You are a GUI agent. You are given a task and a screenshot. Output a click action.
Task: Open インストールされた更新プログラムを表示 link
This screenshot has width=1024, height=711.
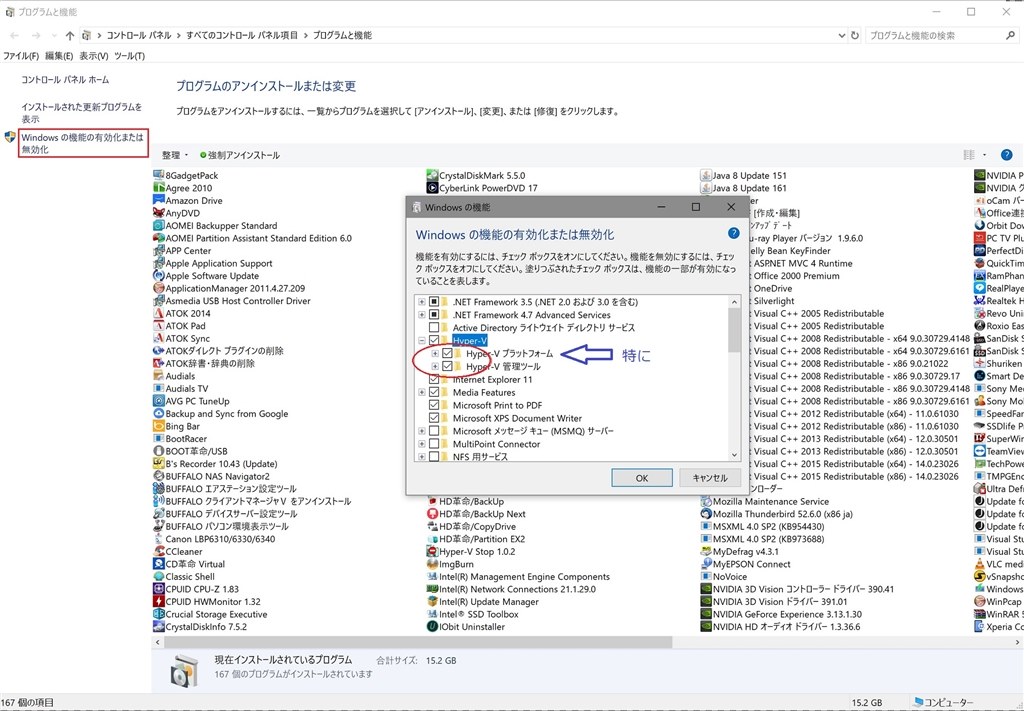click(x=81, y=112)
